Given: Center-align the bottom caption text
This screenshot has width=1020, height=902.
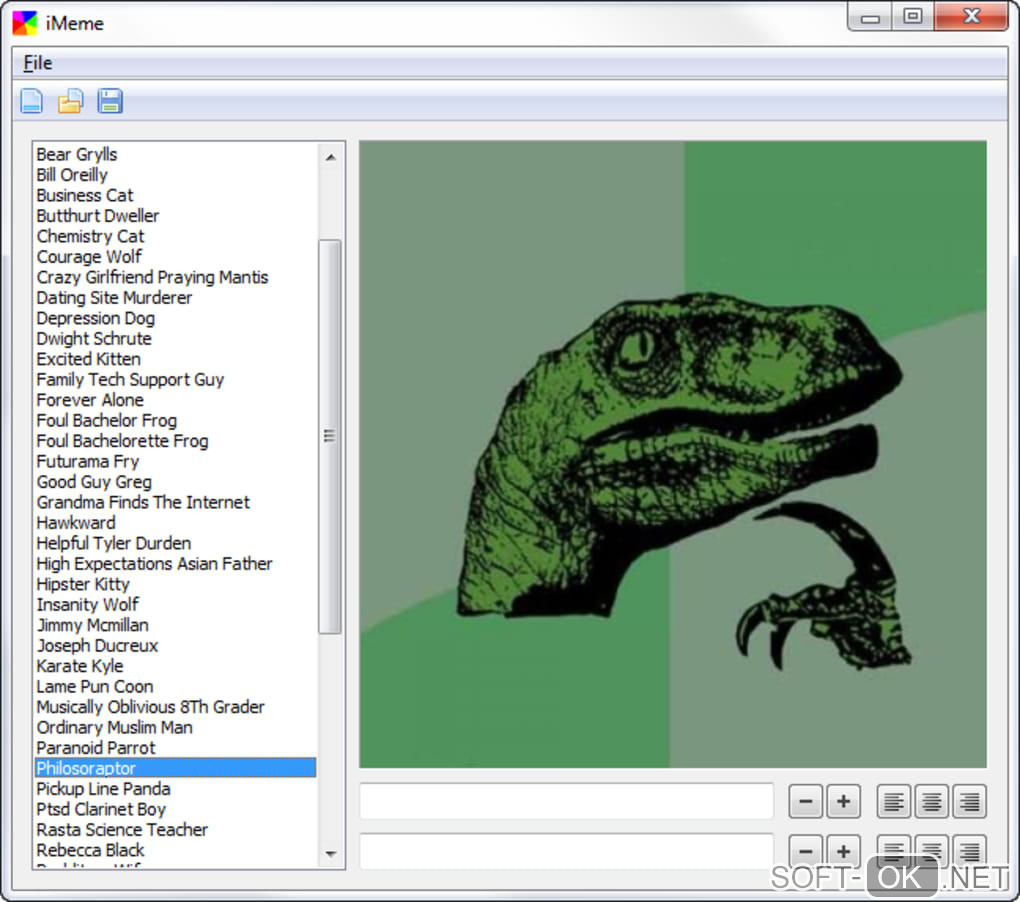Looking at the screenshot, I should (x=932, y=851).
